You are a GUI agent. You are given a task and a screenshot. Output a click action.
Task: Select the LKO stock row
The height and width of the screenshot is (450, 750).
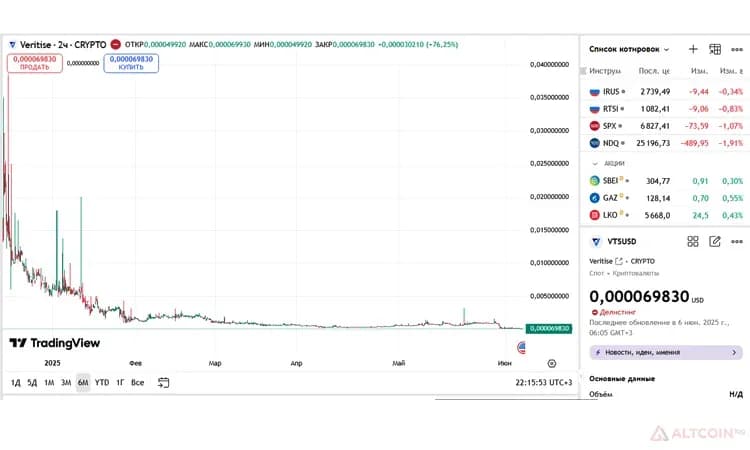point(666,215)
